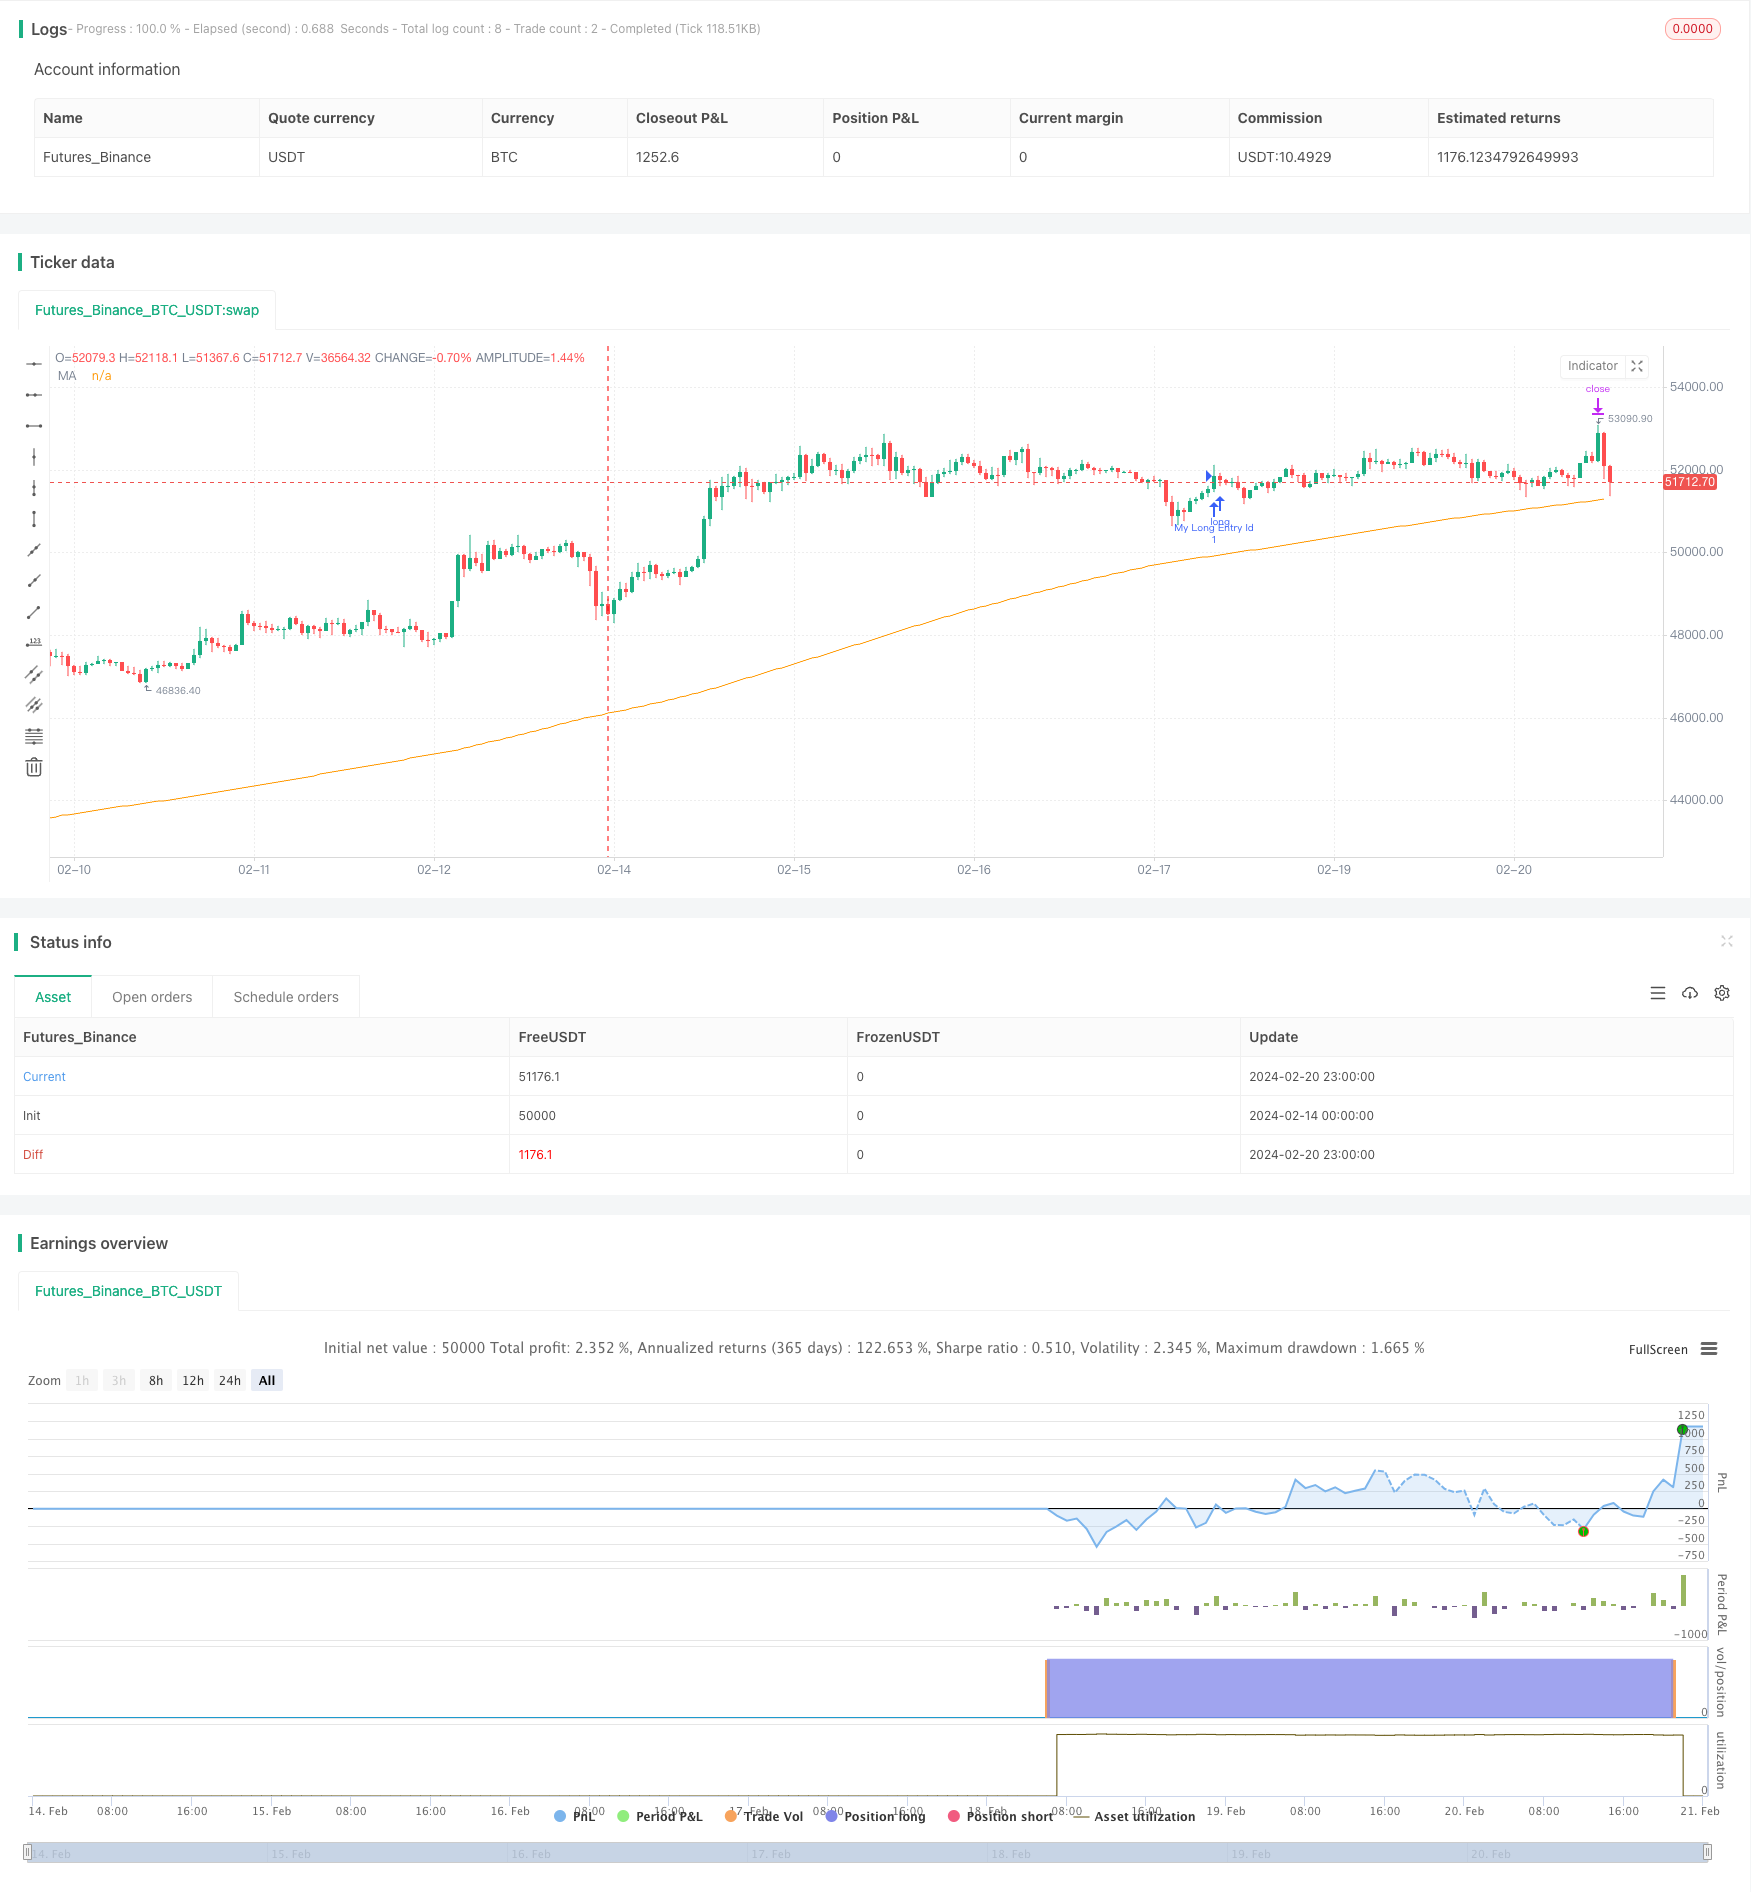Set earnings chart zoom to All
1751x1892 pixels.
[x=267, y=1380]
